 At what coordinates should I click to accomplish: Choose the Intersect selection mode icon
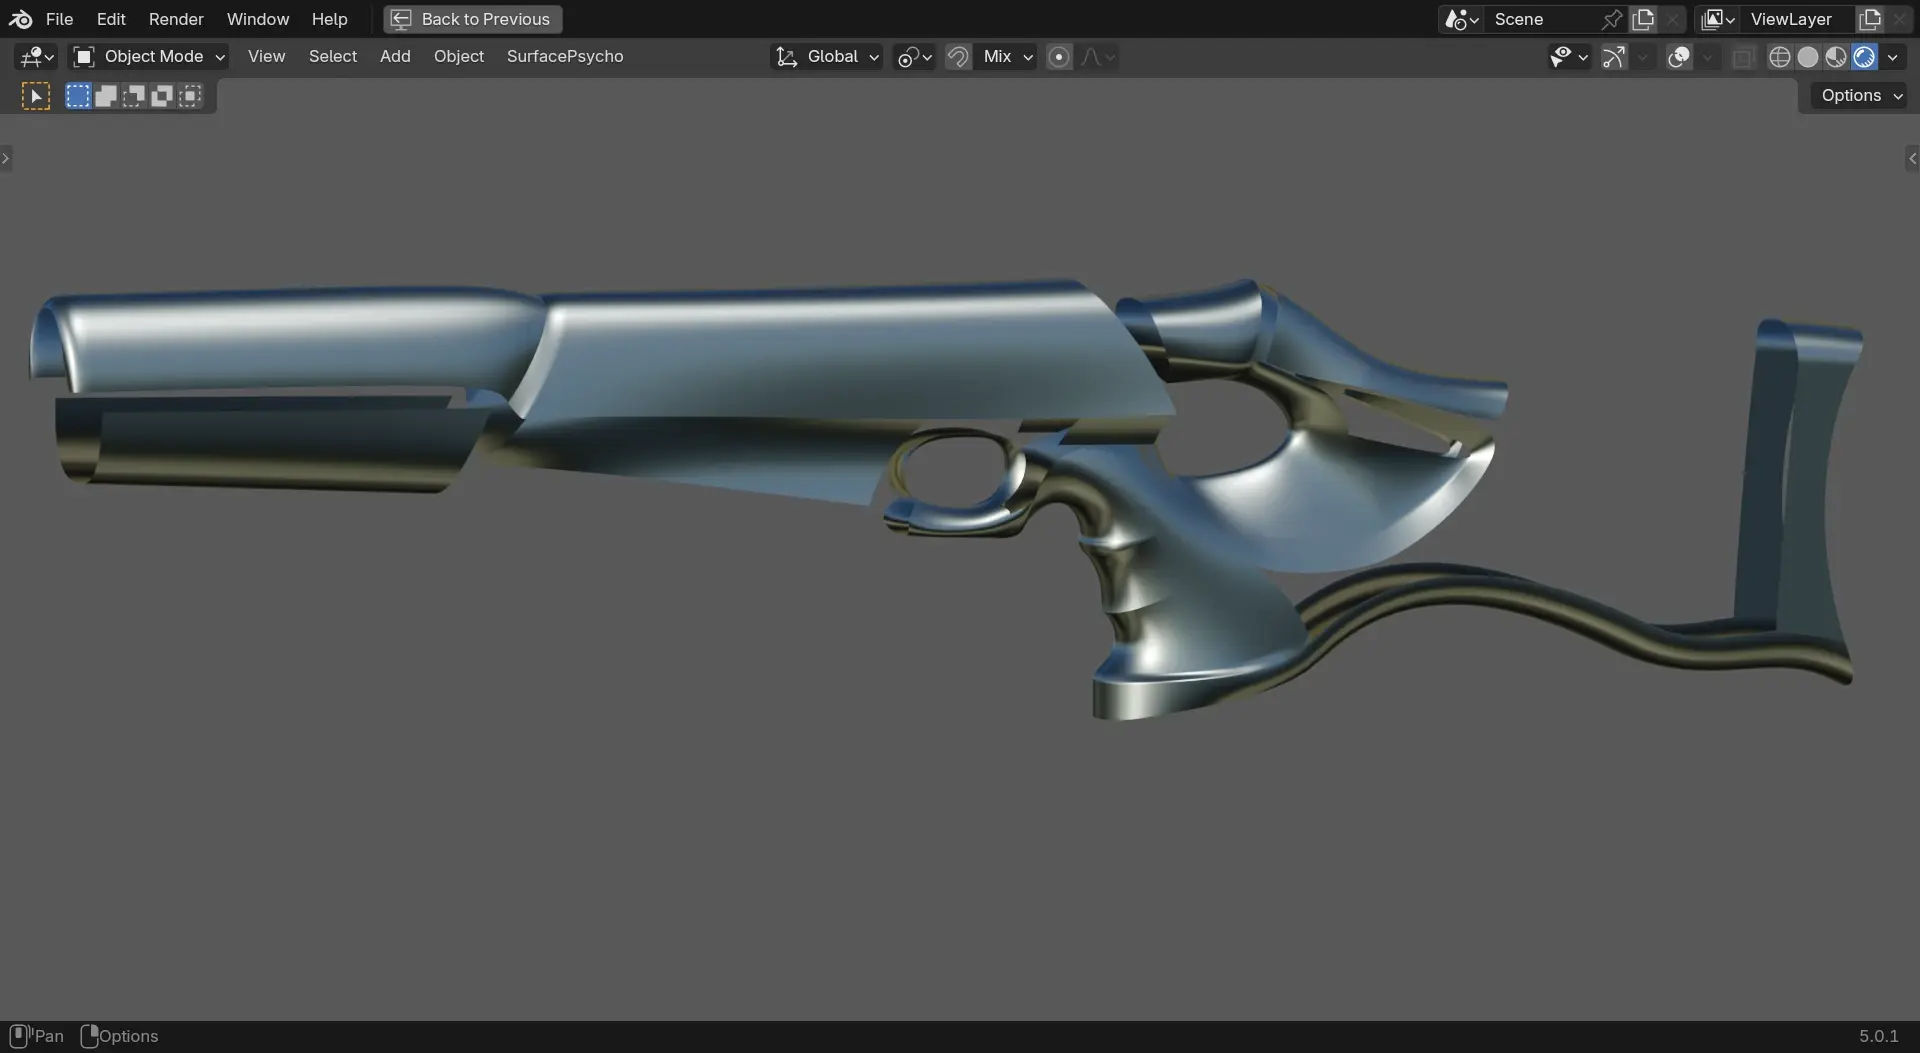pos(190,96)
